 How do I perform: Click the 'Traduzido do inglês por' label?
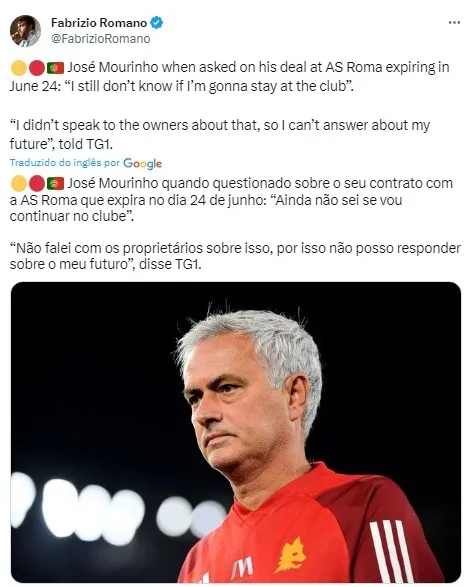(65, 162)
